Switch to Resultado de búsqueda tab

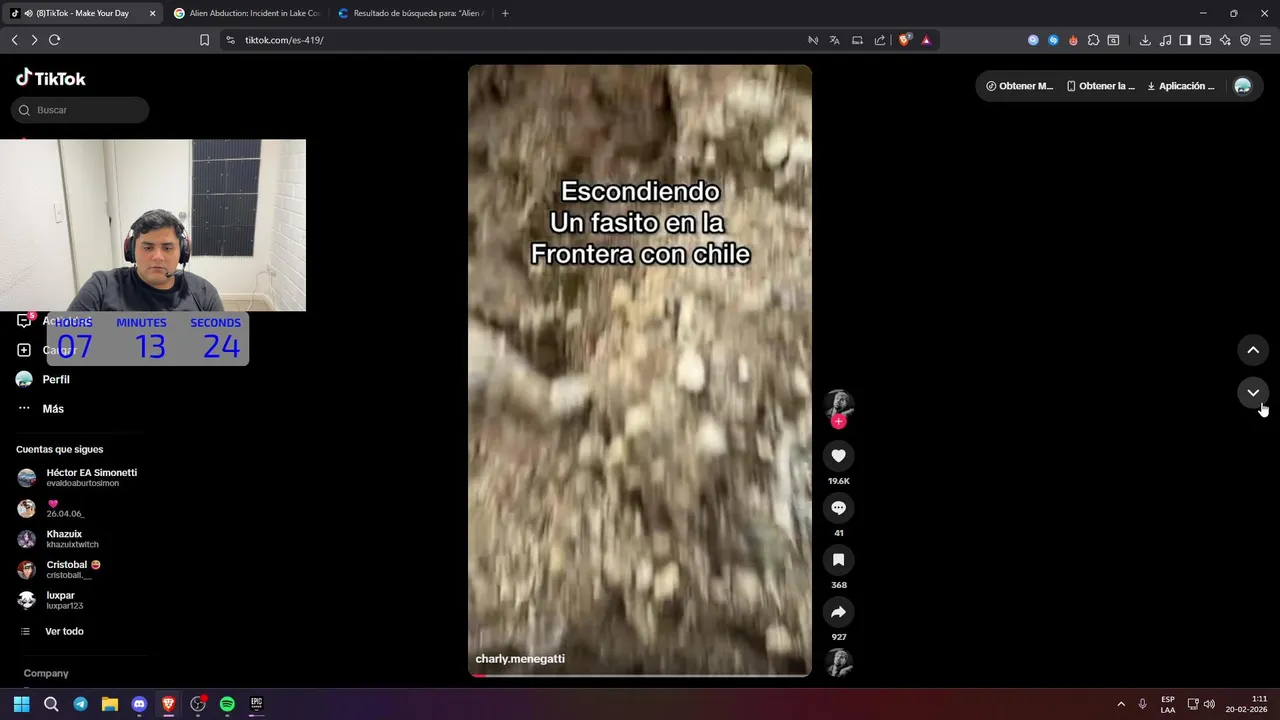click(x=411, y=13)
